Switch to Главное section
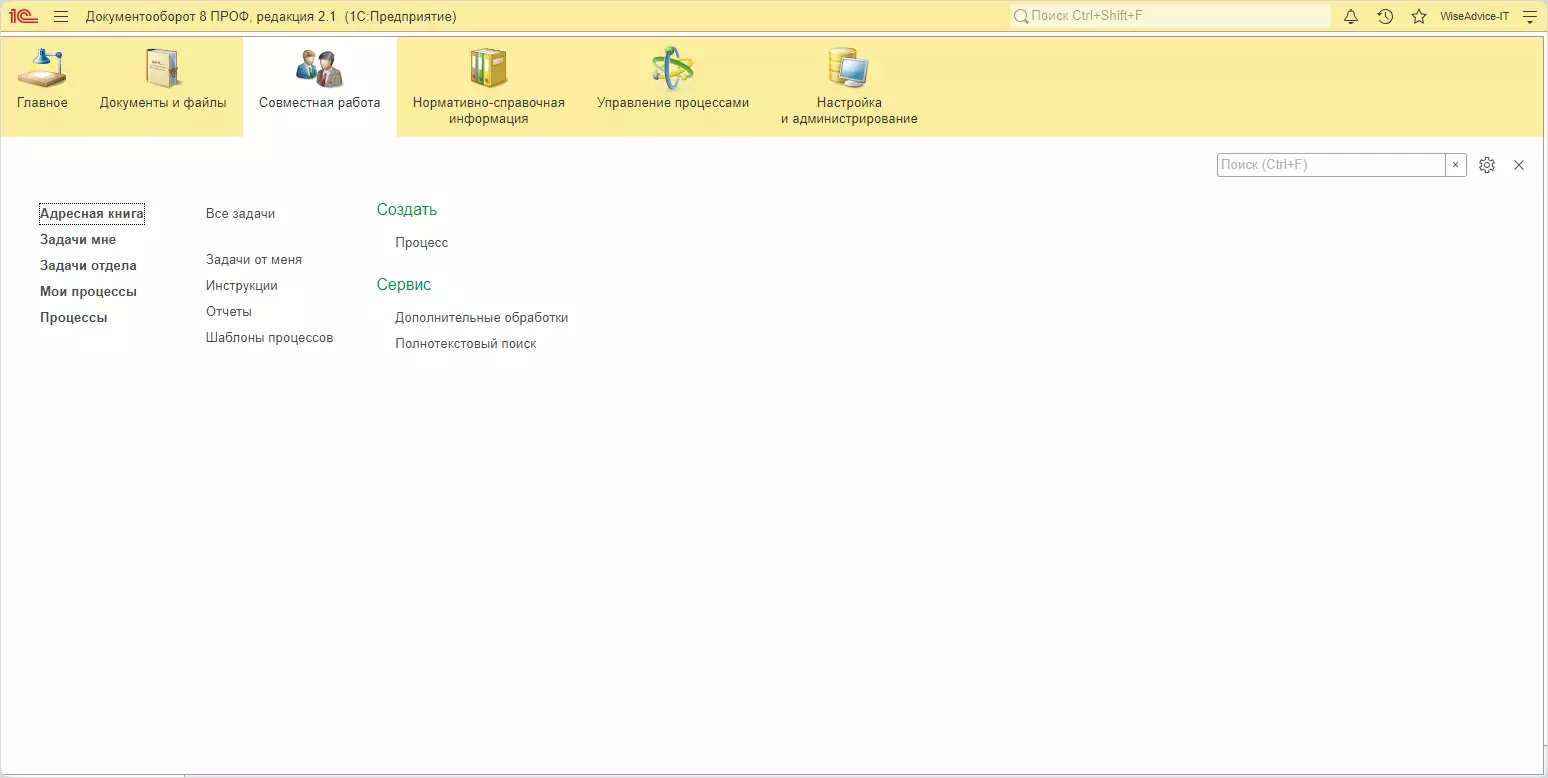The height and width of the screenshot is (778, 1548). [x=42, y=87]
